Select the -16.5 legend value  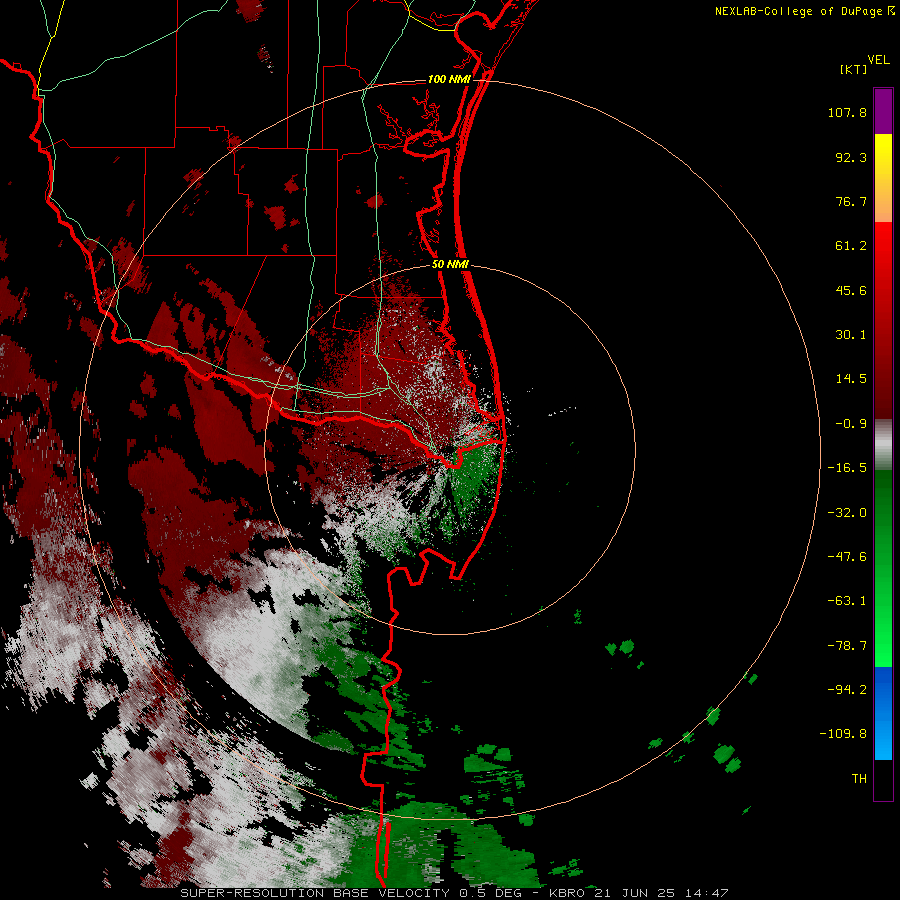[x=847, y=468]
